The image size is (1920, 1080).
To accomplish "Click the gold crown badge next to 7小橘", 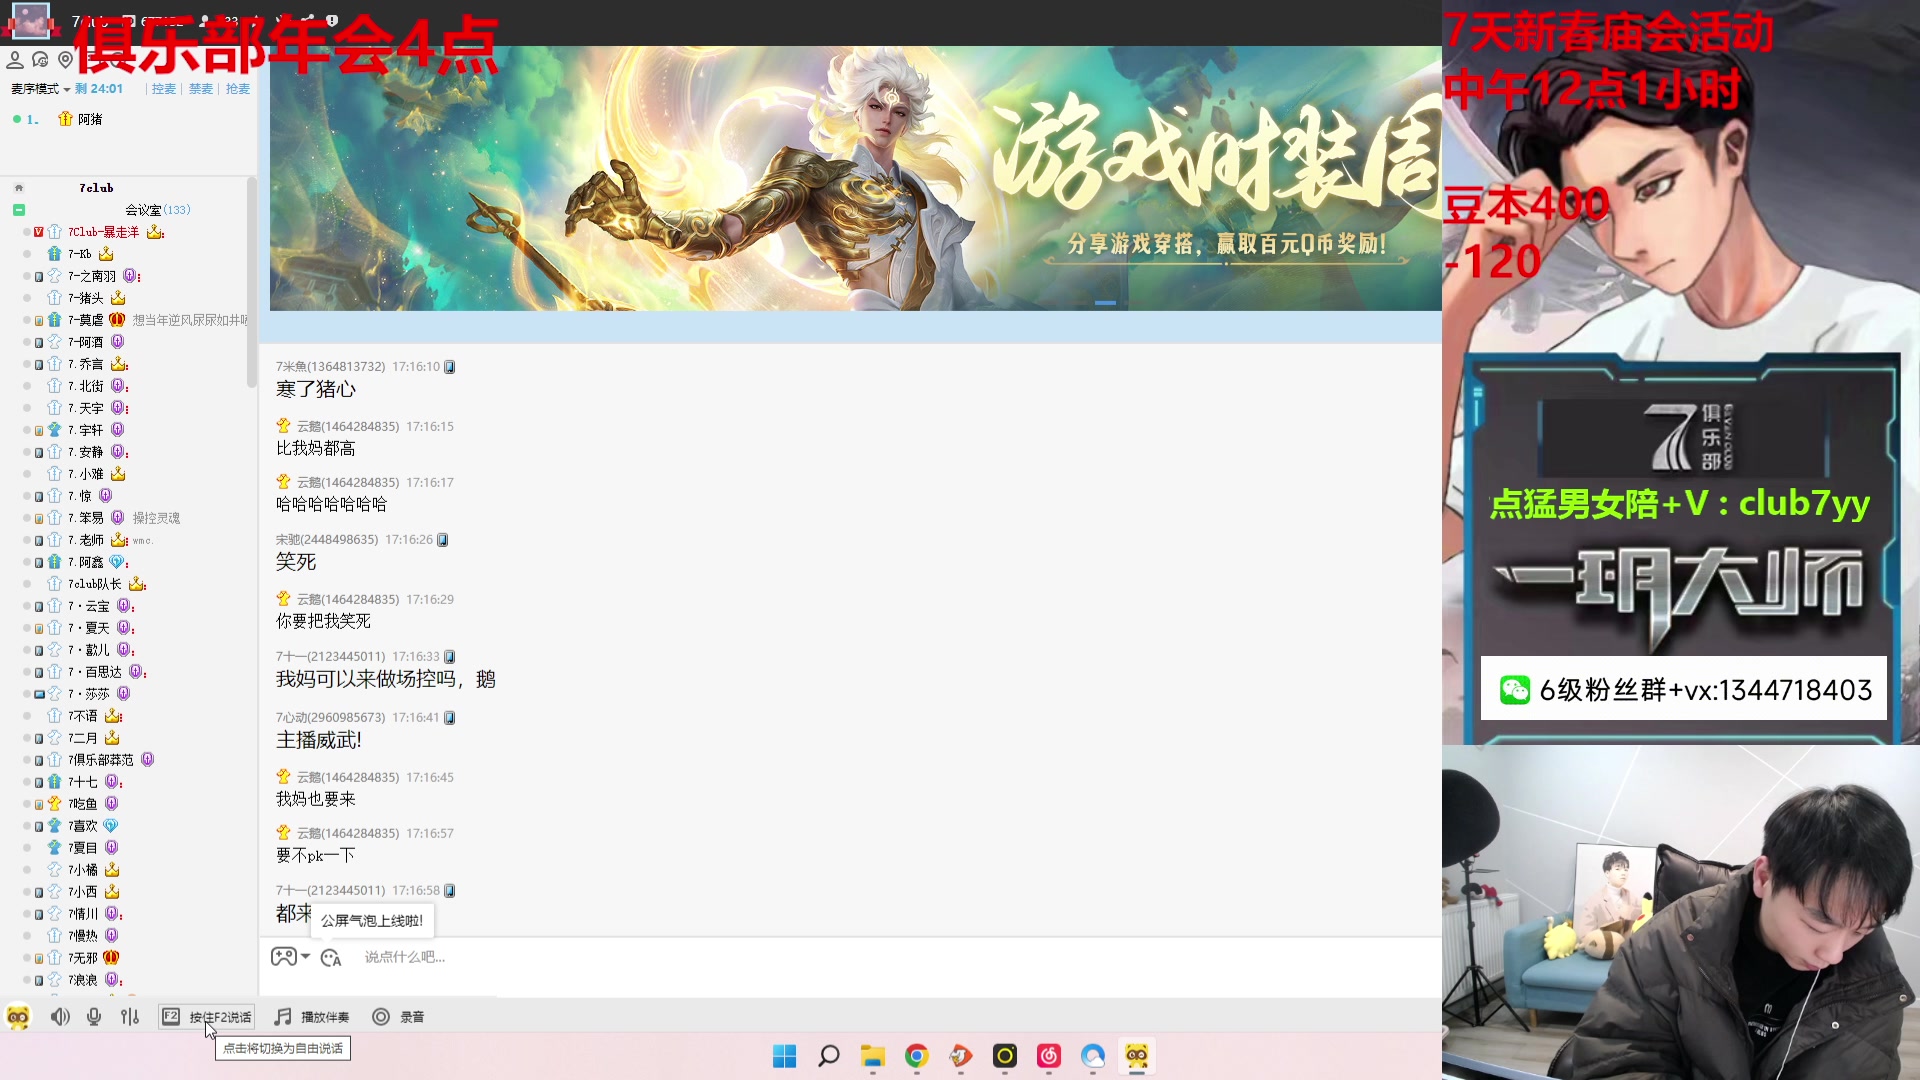I will tap(112, 870).
